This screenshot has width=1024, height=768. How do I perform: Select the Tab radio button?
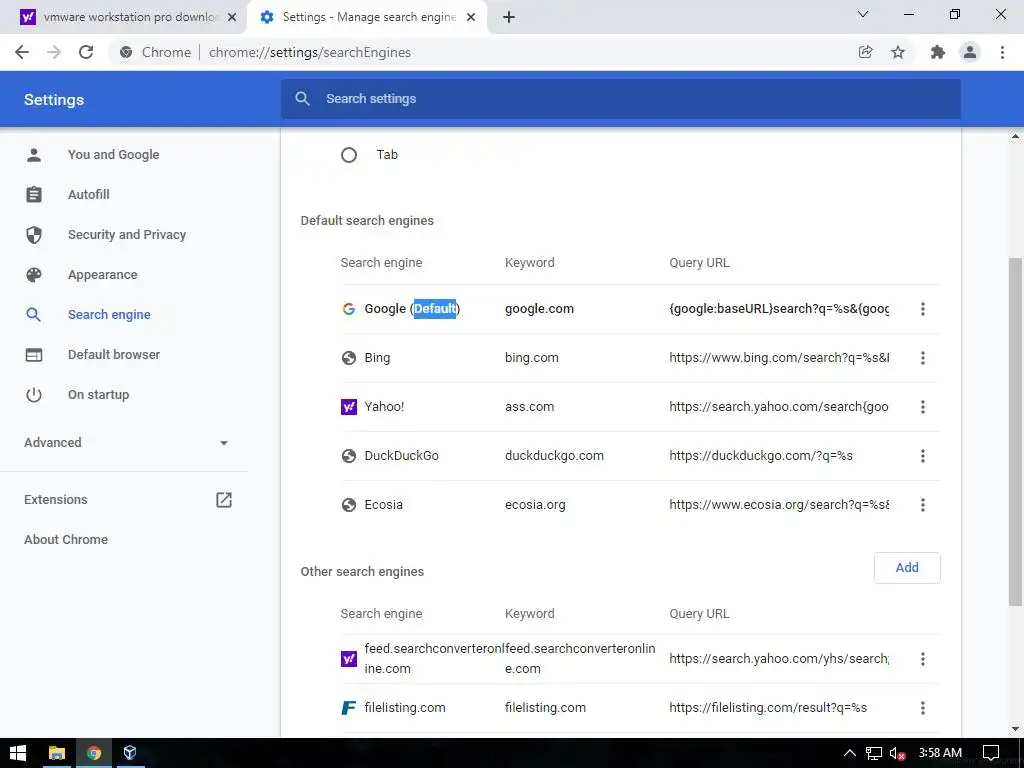[x=349, y=155]
